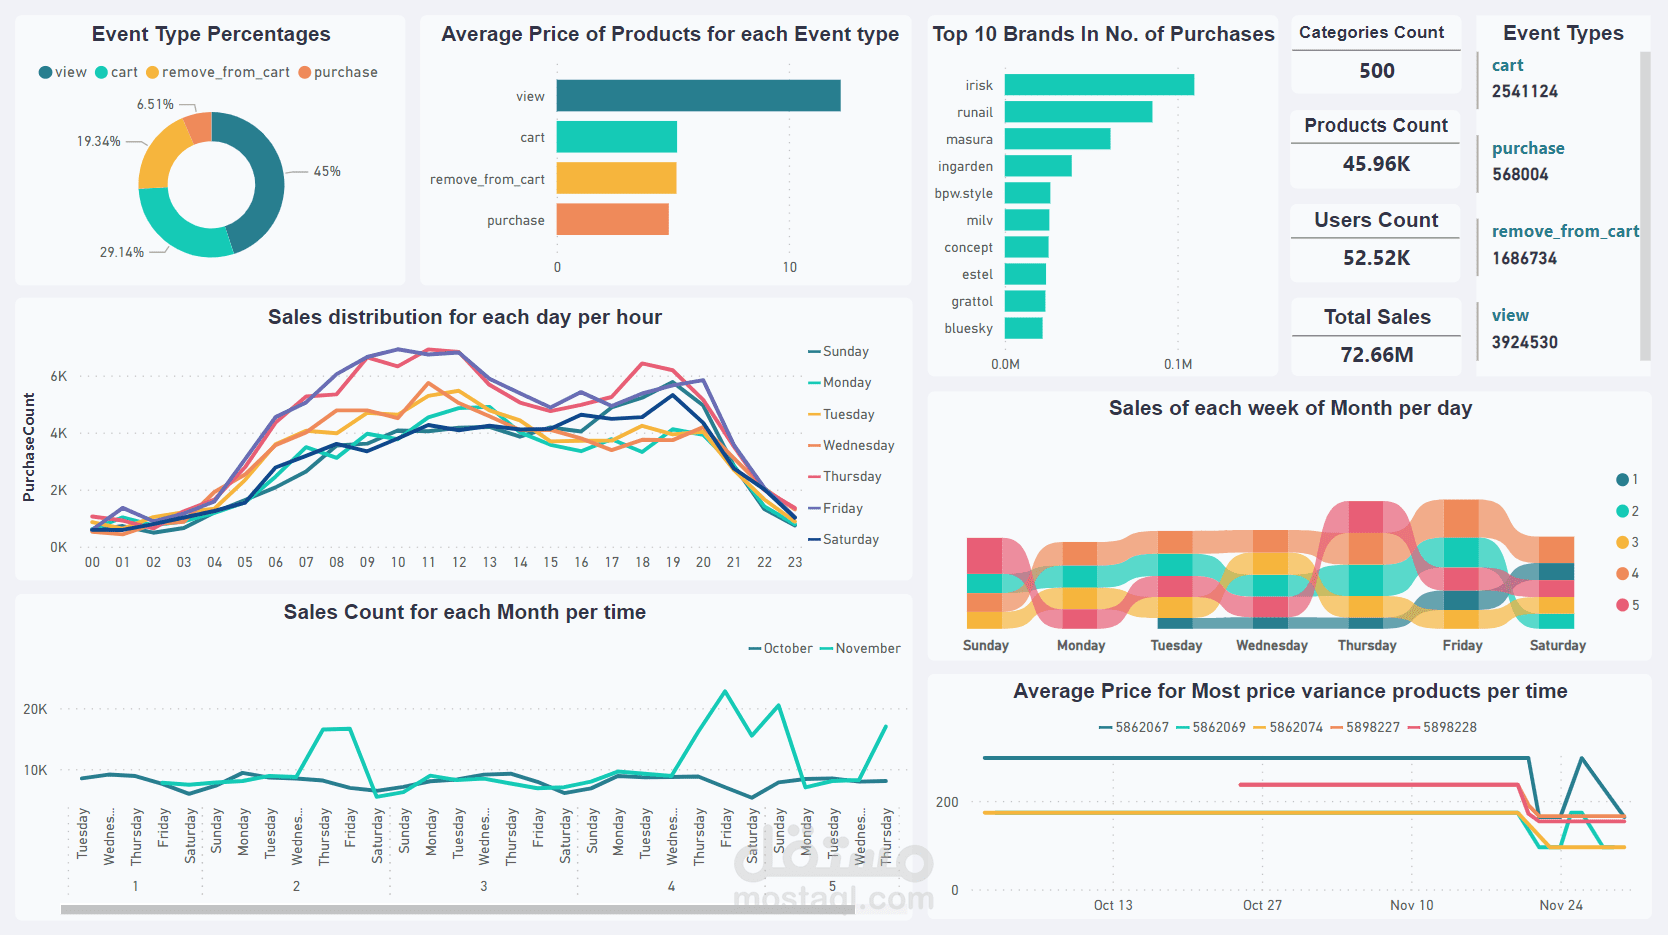The image size is (1668, 935).
Task: Click the Total Sales value 72.66M
Action: [1377, 355]
